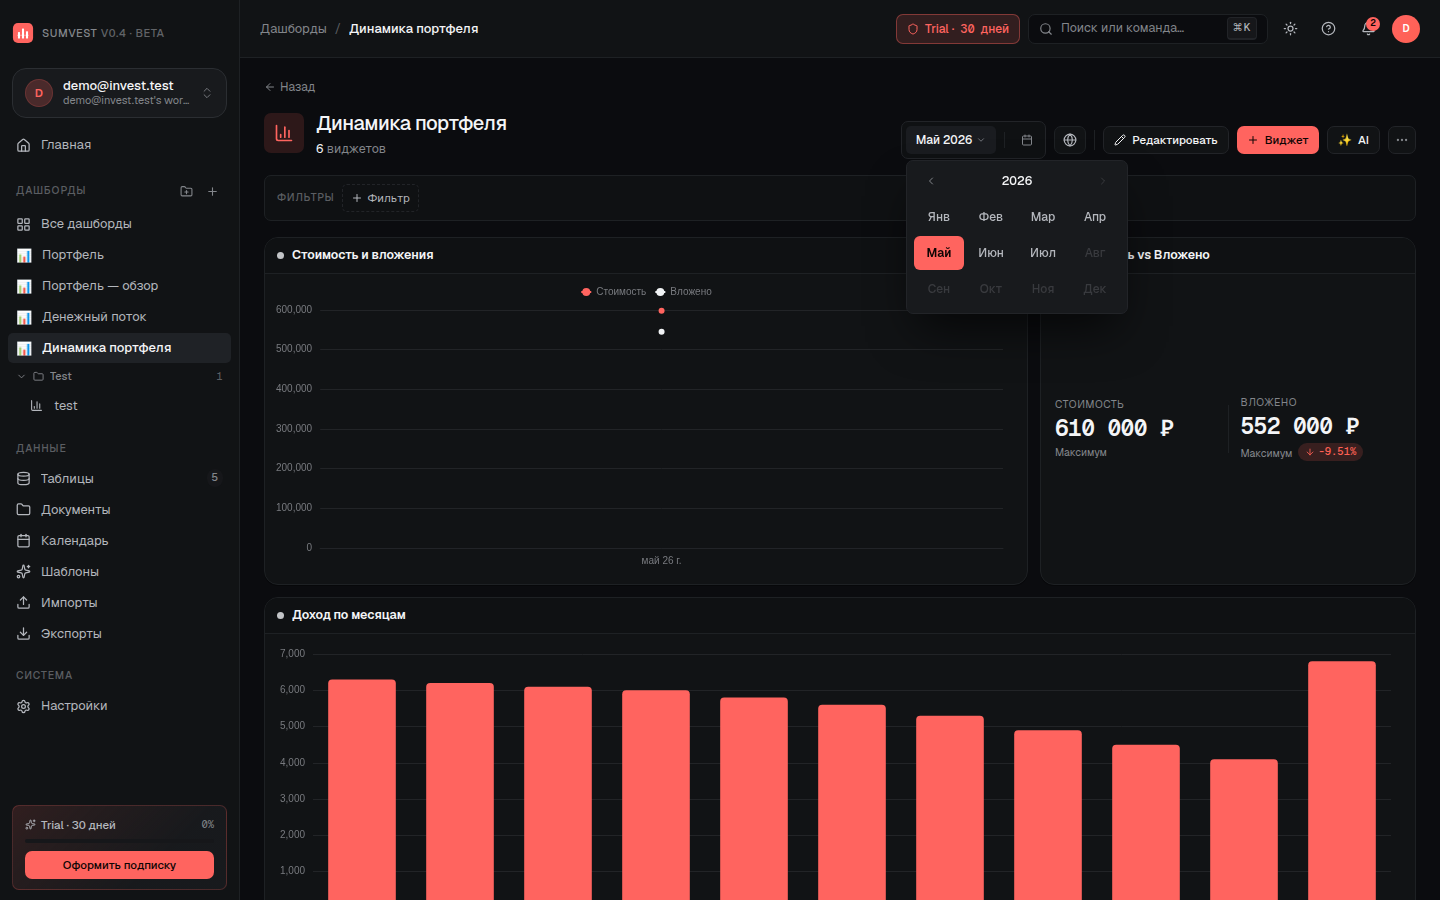Open the AI sparkle button
Screen dimensions: 1440x900
click(1353, 140)
